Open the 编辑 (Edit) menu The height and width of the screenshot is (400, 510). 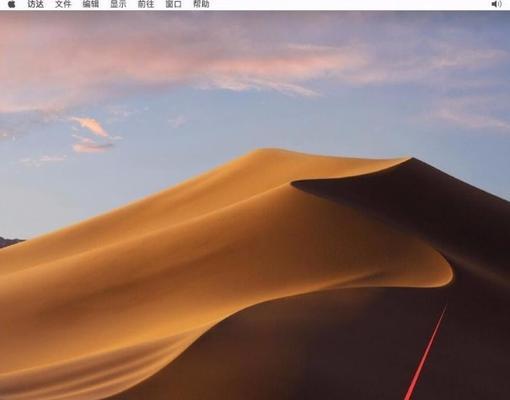pyautogui.click(x=91, y=4)
